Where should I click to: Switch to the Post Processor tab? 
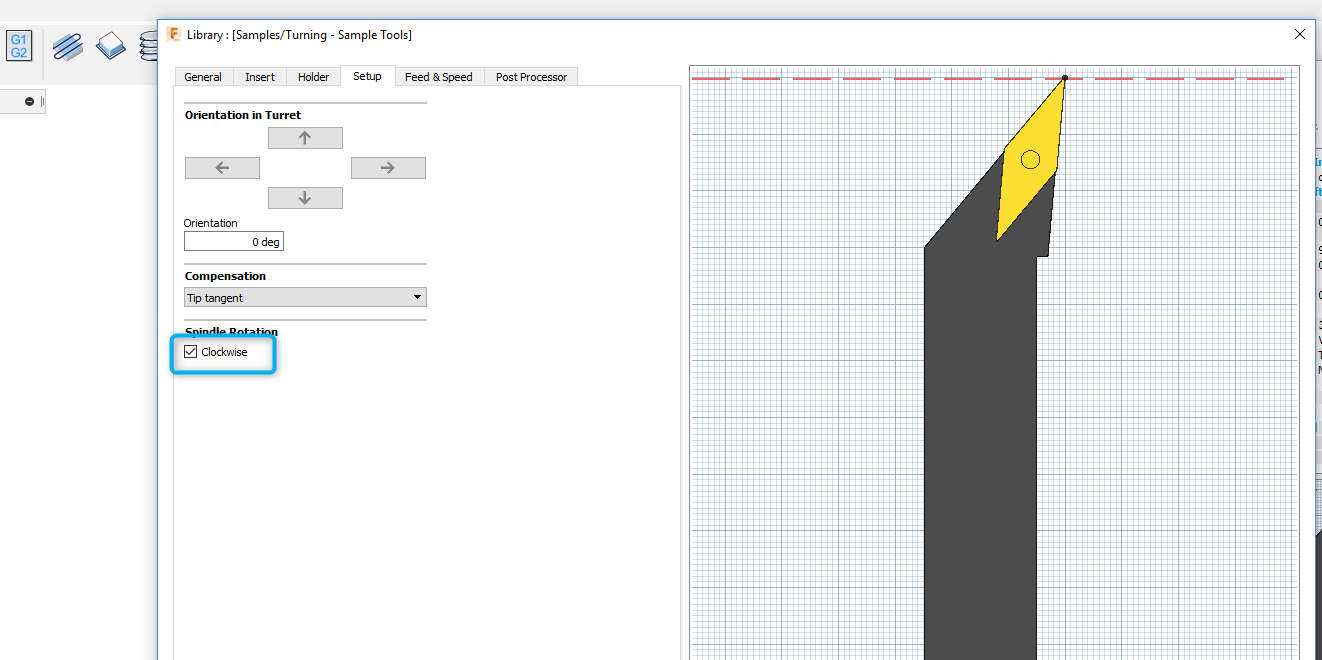(x=531, y=76)
